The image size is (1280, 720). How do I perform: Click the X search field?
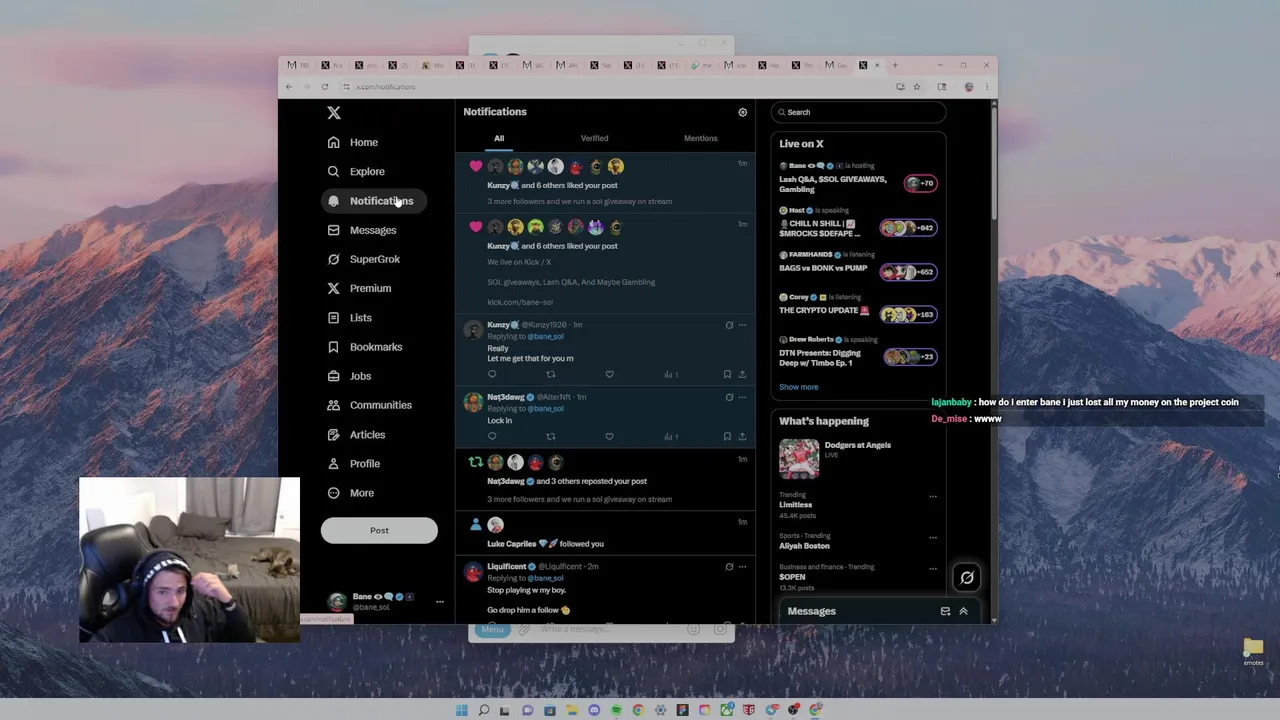858,112
